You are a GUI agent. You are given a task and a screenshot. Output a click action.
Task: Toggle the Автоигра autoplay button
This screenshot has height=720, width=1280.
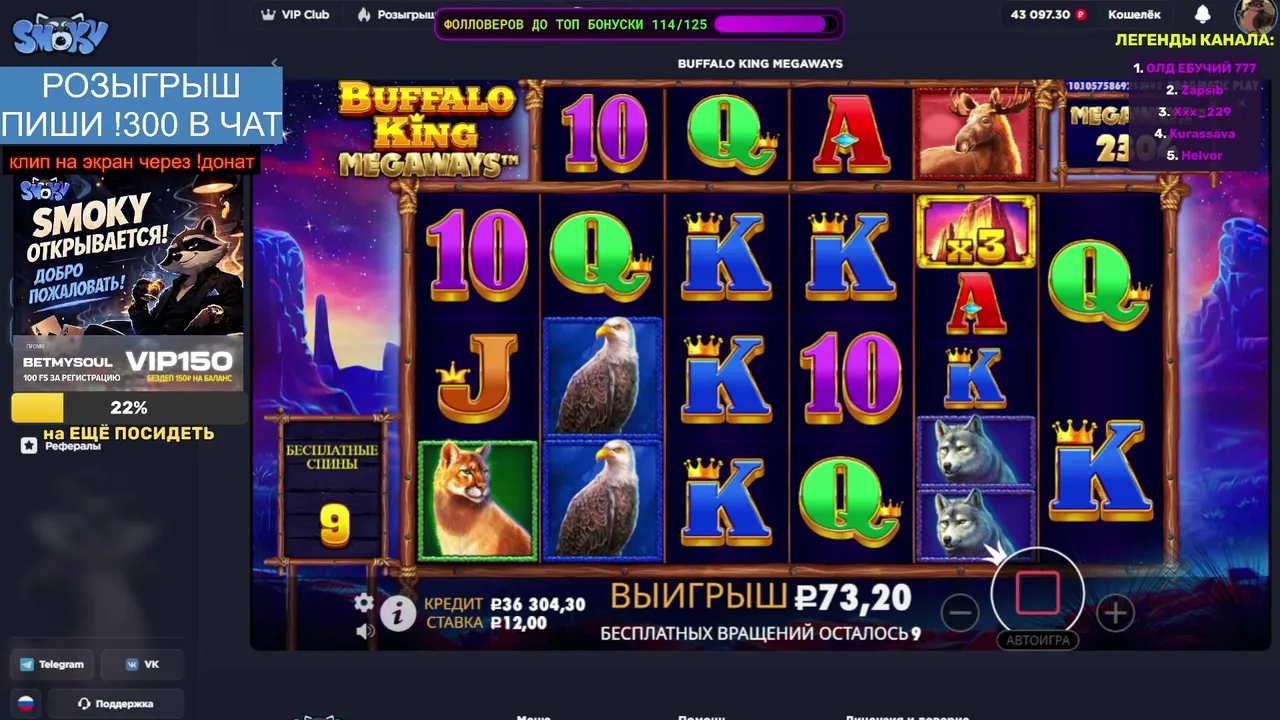(1037, 640)
